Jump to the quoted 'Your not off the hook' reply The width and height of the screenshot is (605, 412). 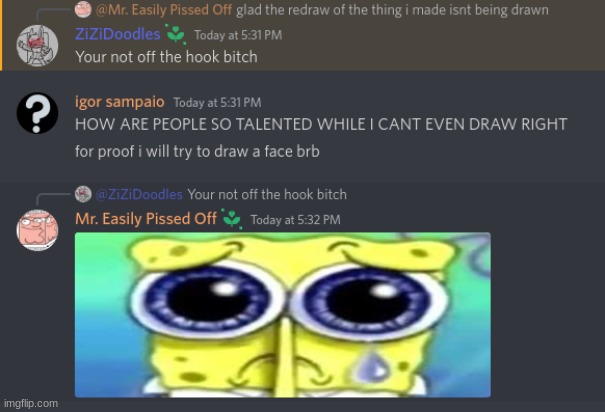267,194
